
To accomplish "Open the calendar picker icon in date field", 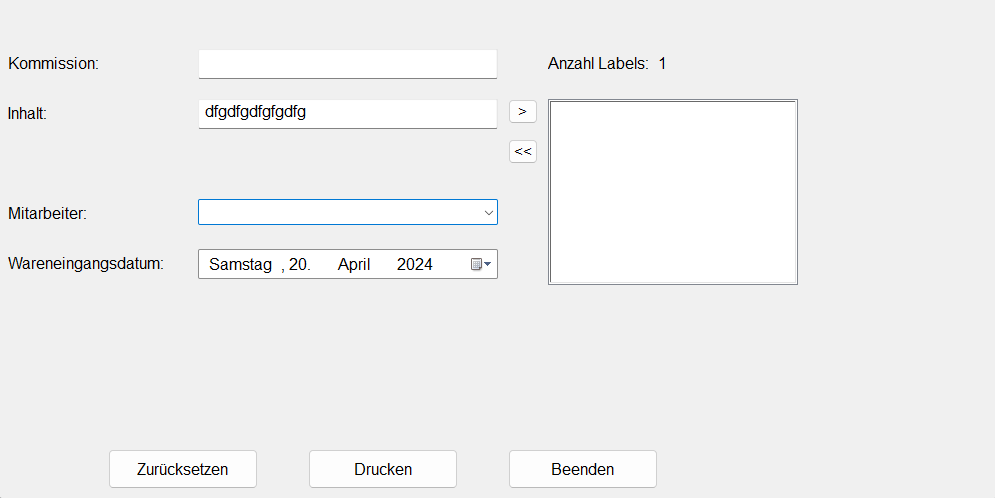I will point(480,264).
